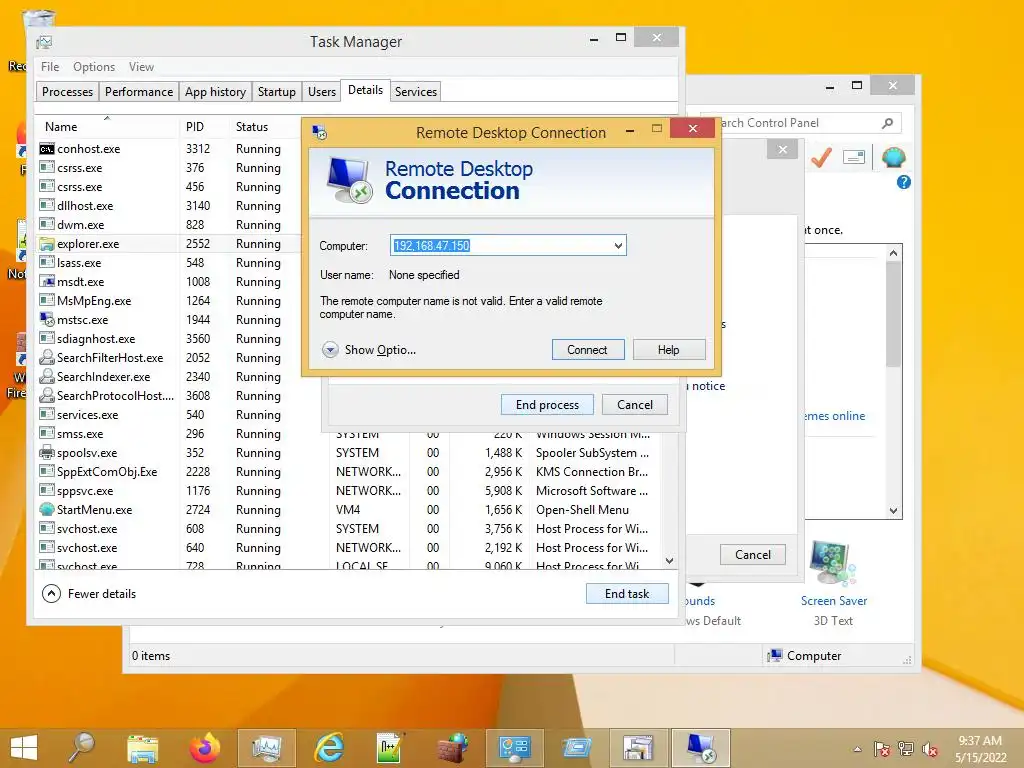Viewport: 1024px width, 768px height.
Task: Click the End task button
Action: click(627, 594)
